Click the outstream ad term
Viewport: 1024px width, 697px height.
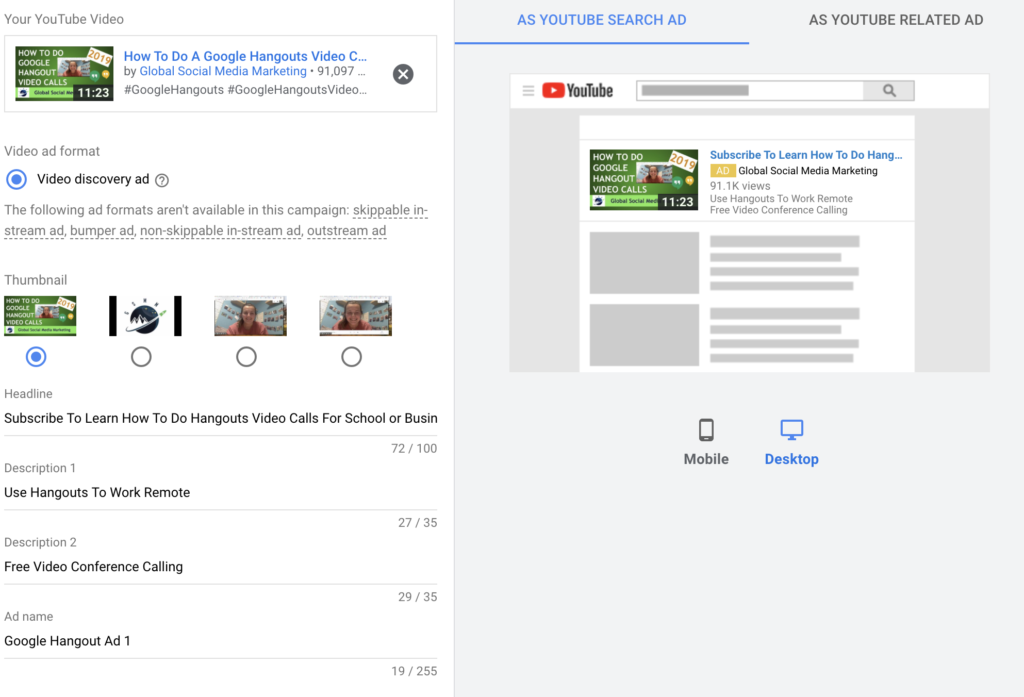point(347,231)
